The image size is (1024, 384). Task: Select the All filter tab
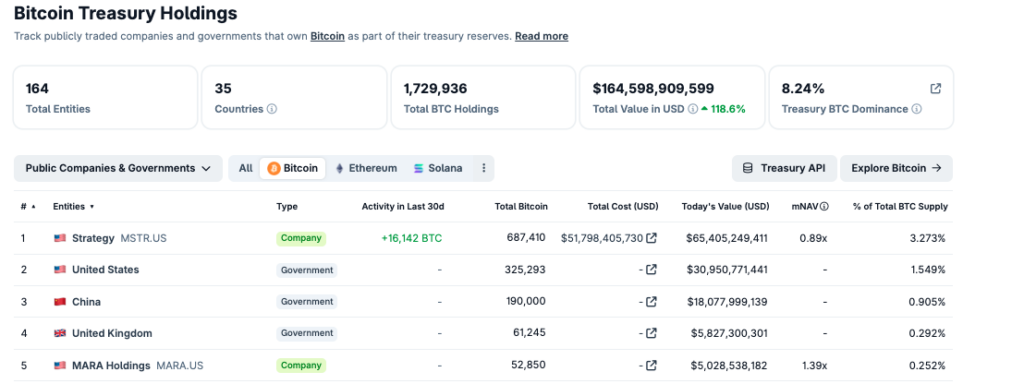point(246,168)
